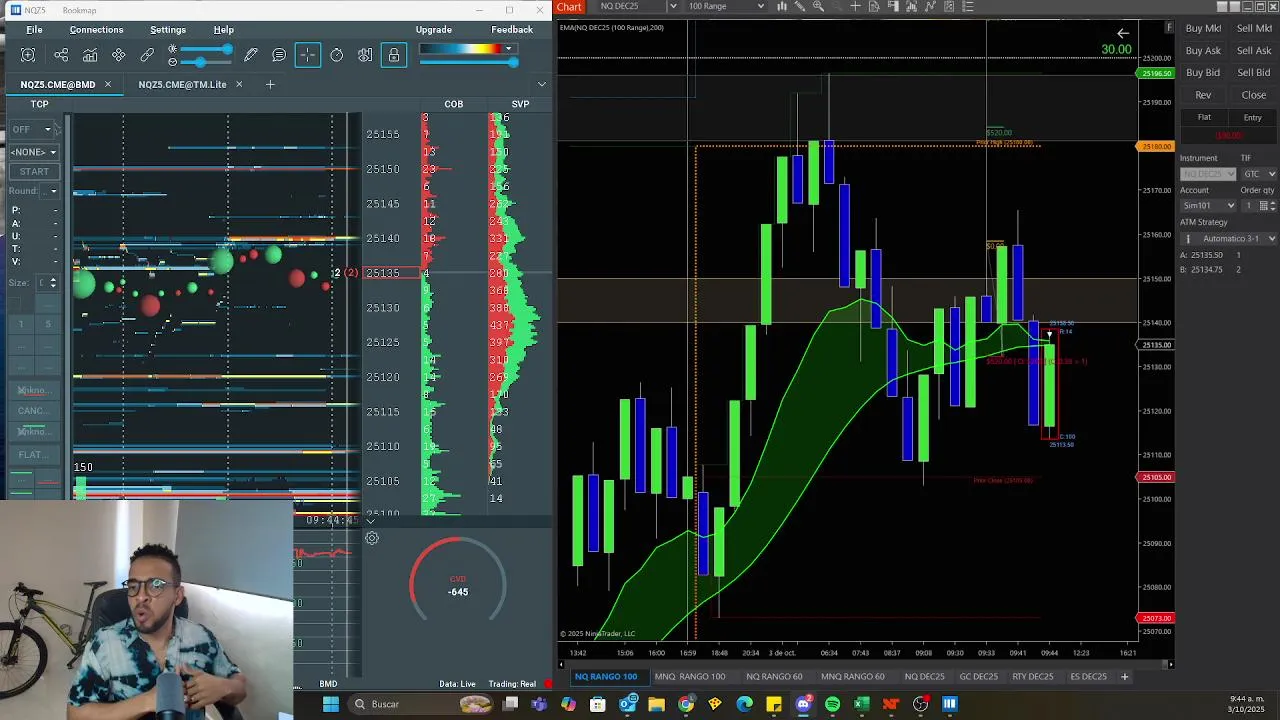Click the Bookmap add-ons diamond icon
This screenshot has width=1280, height=720.
[119, 55]
